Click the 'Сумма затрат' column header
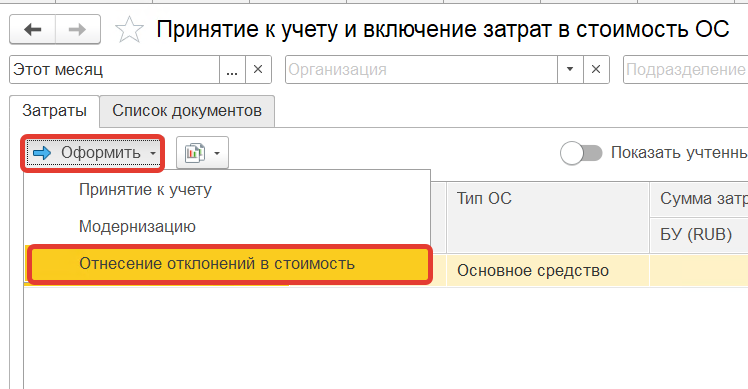This screenshot has width=748, height=389. (699, 199)
